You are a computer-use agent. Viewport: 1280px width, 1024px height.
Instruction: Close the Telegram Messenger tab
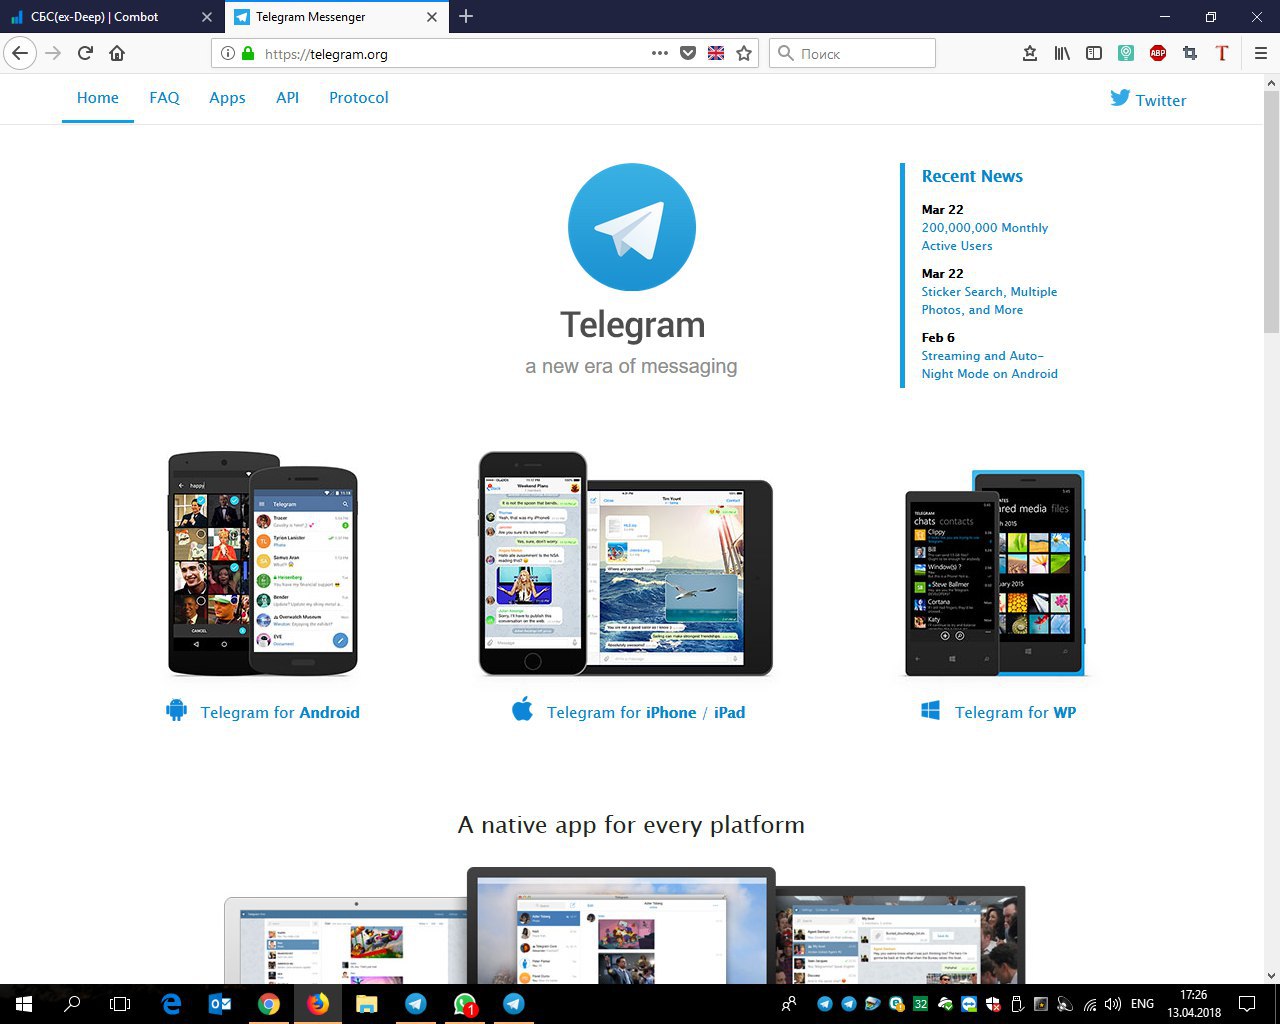[x=432, y=17]
